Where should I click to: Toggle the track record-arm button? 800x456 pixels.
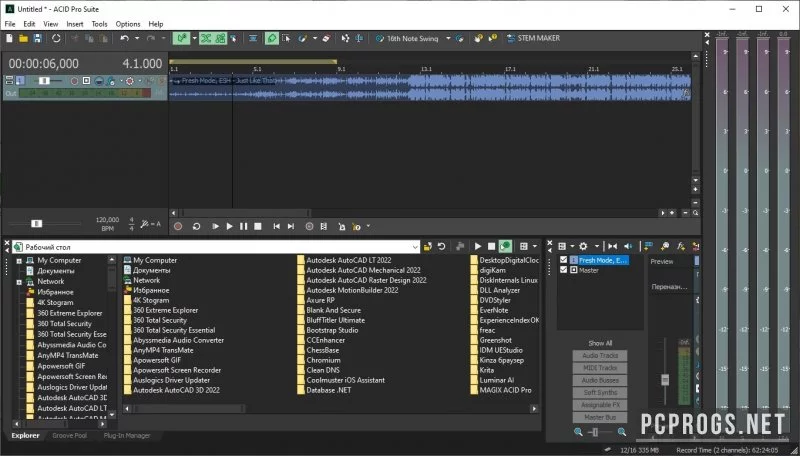[74, 81]
